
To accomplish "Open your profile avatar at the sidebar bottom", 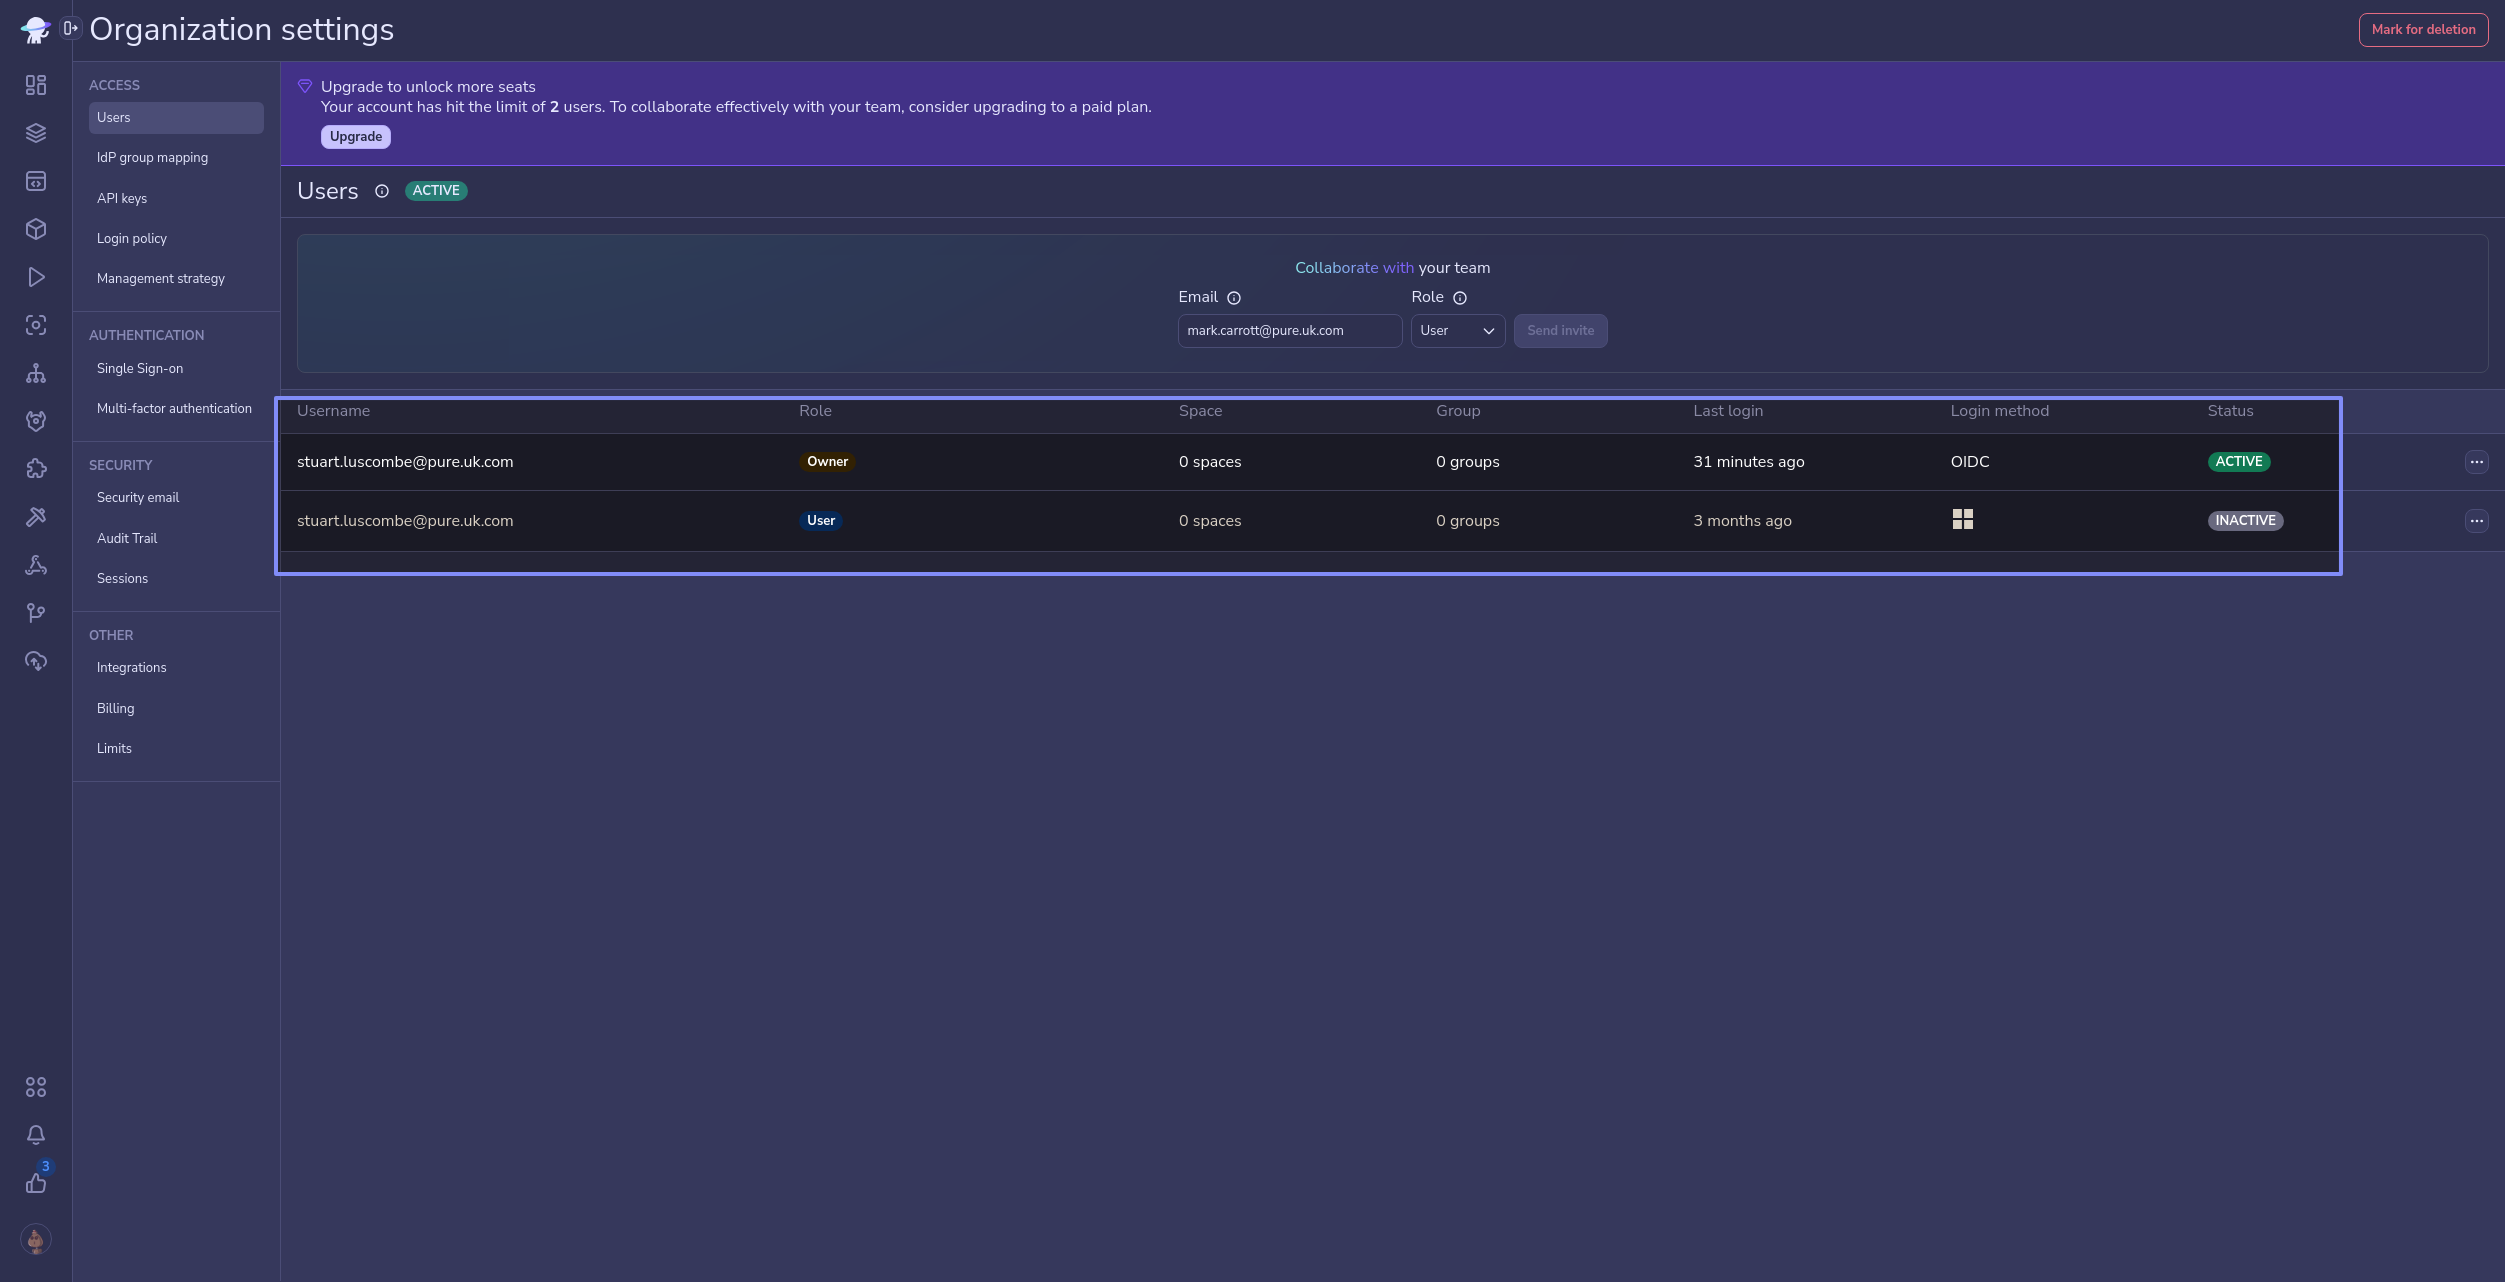I will pyautogui.click(x=36, y=1239).
